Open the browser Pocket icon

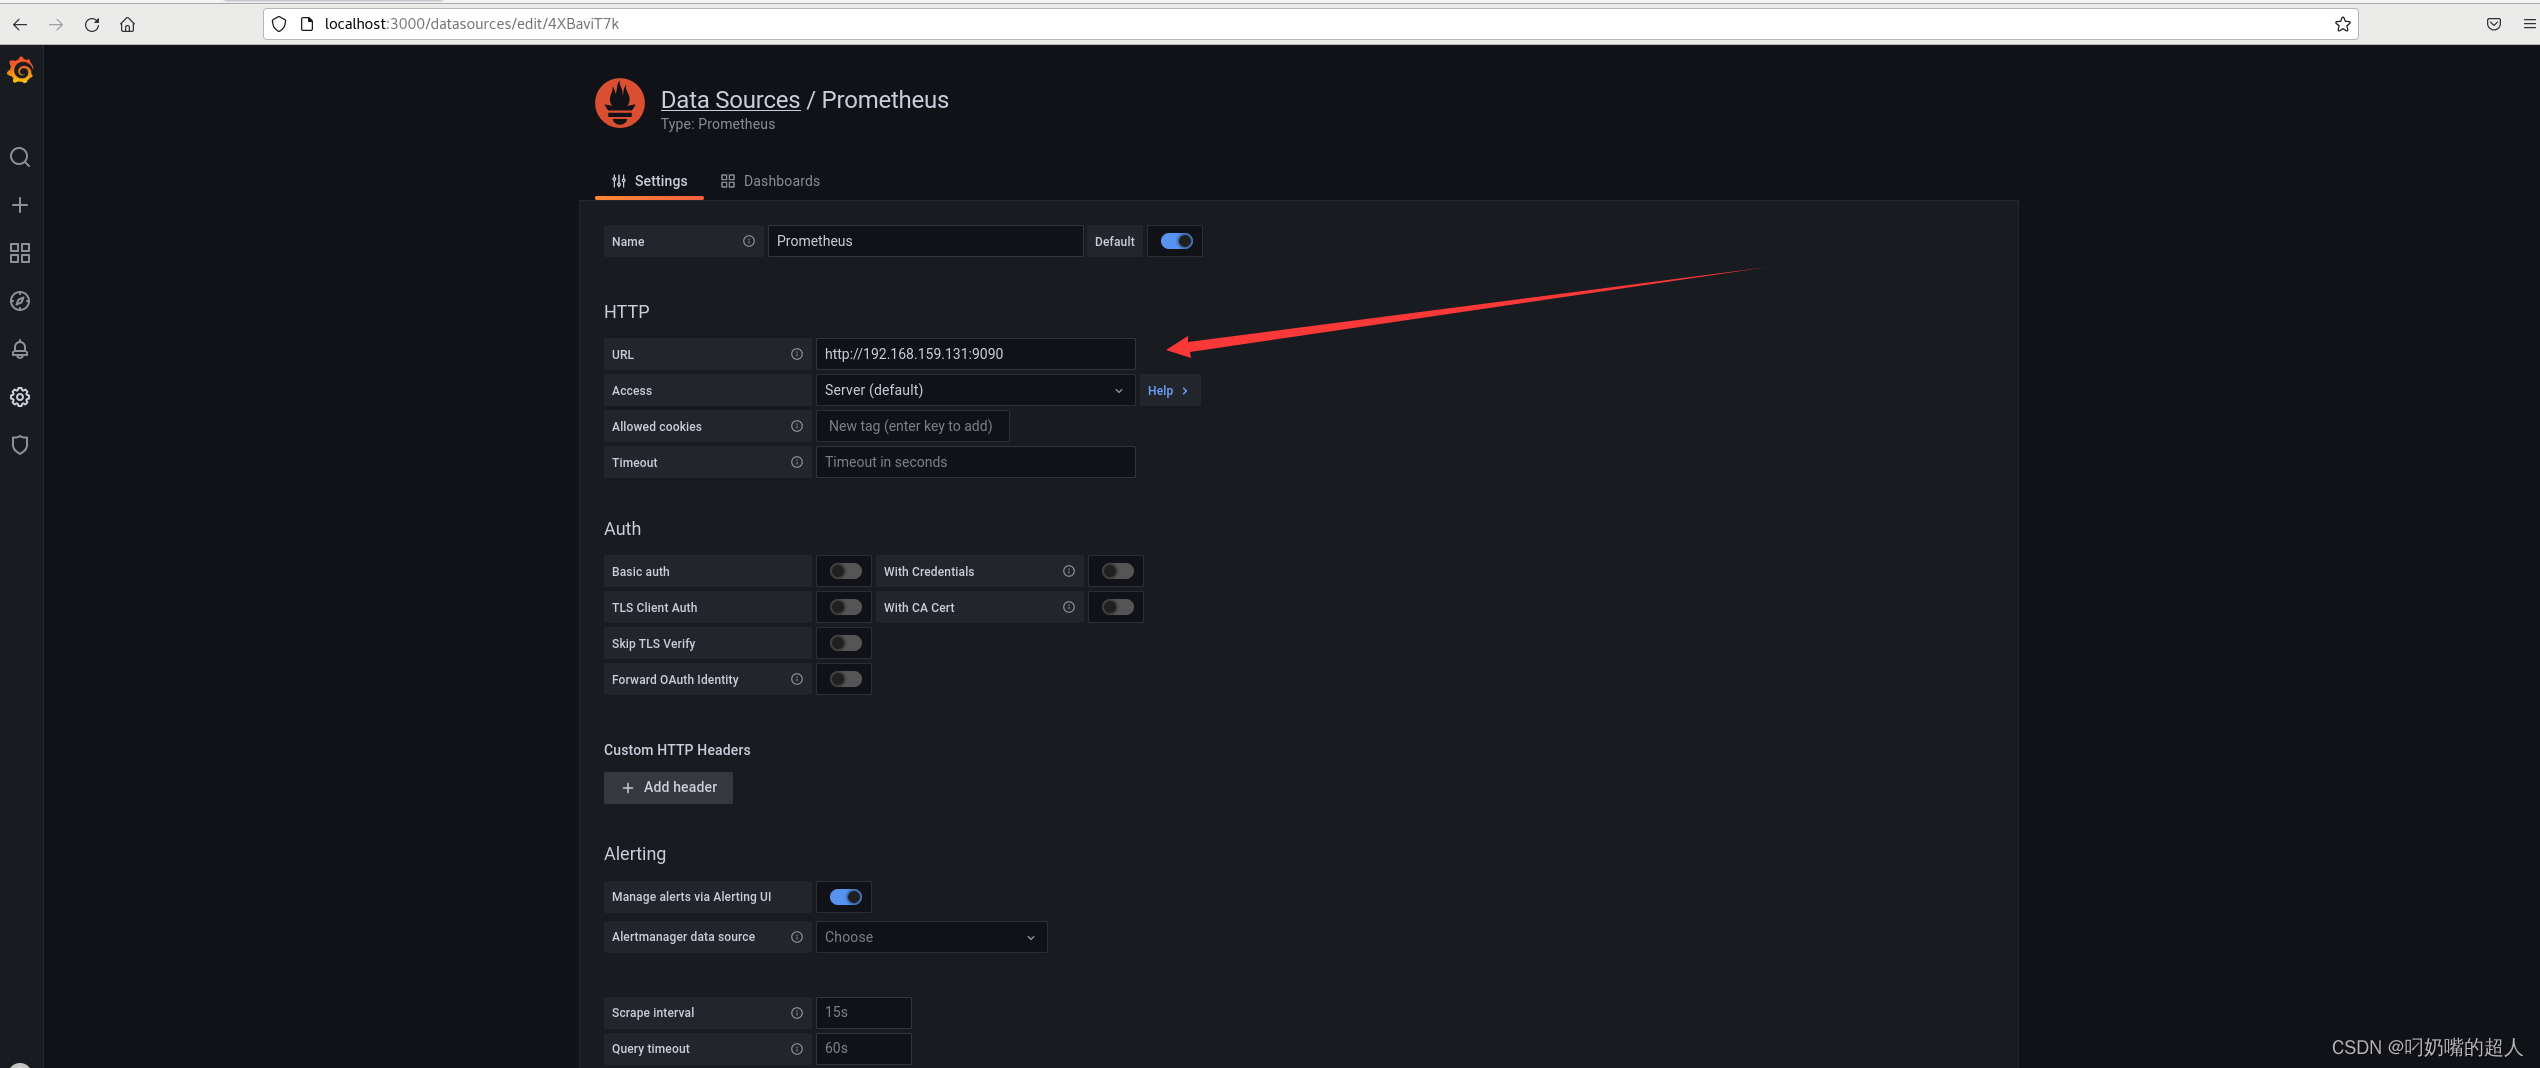[x=2494, y=24]
